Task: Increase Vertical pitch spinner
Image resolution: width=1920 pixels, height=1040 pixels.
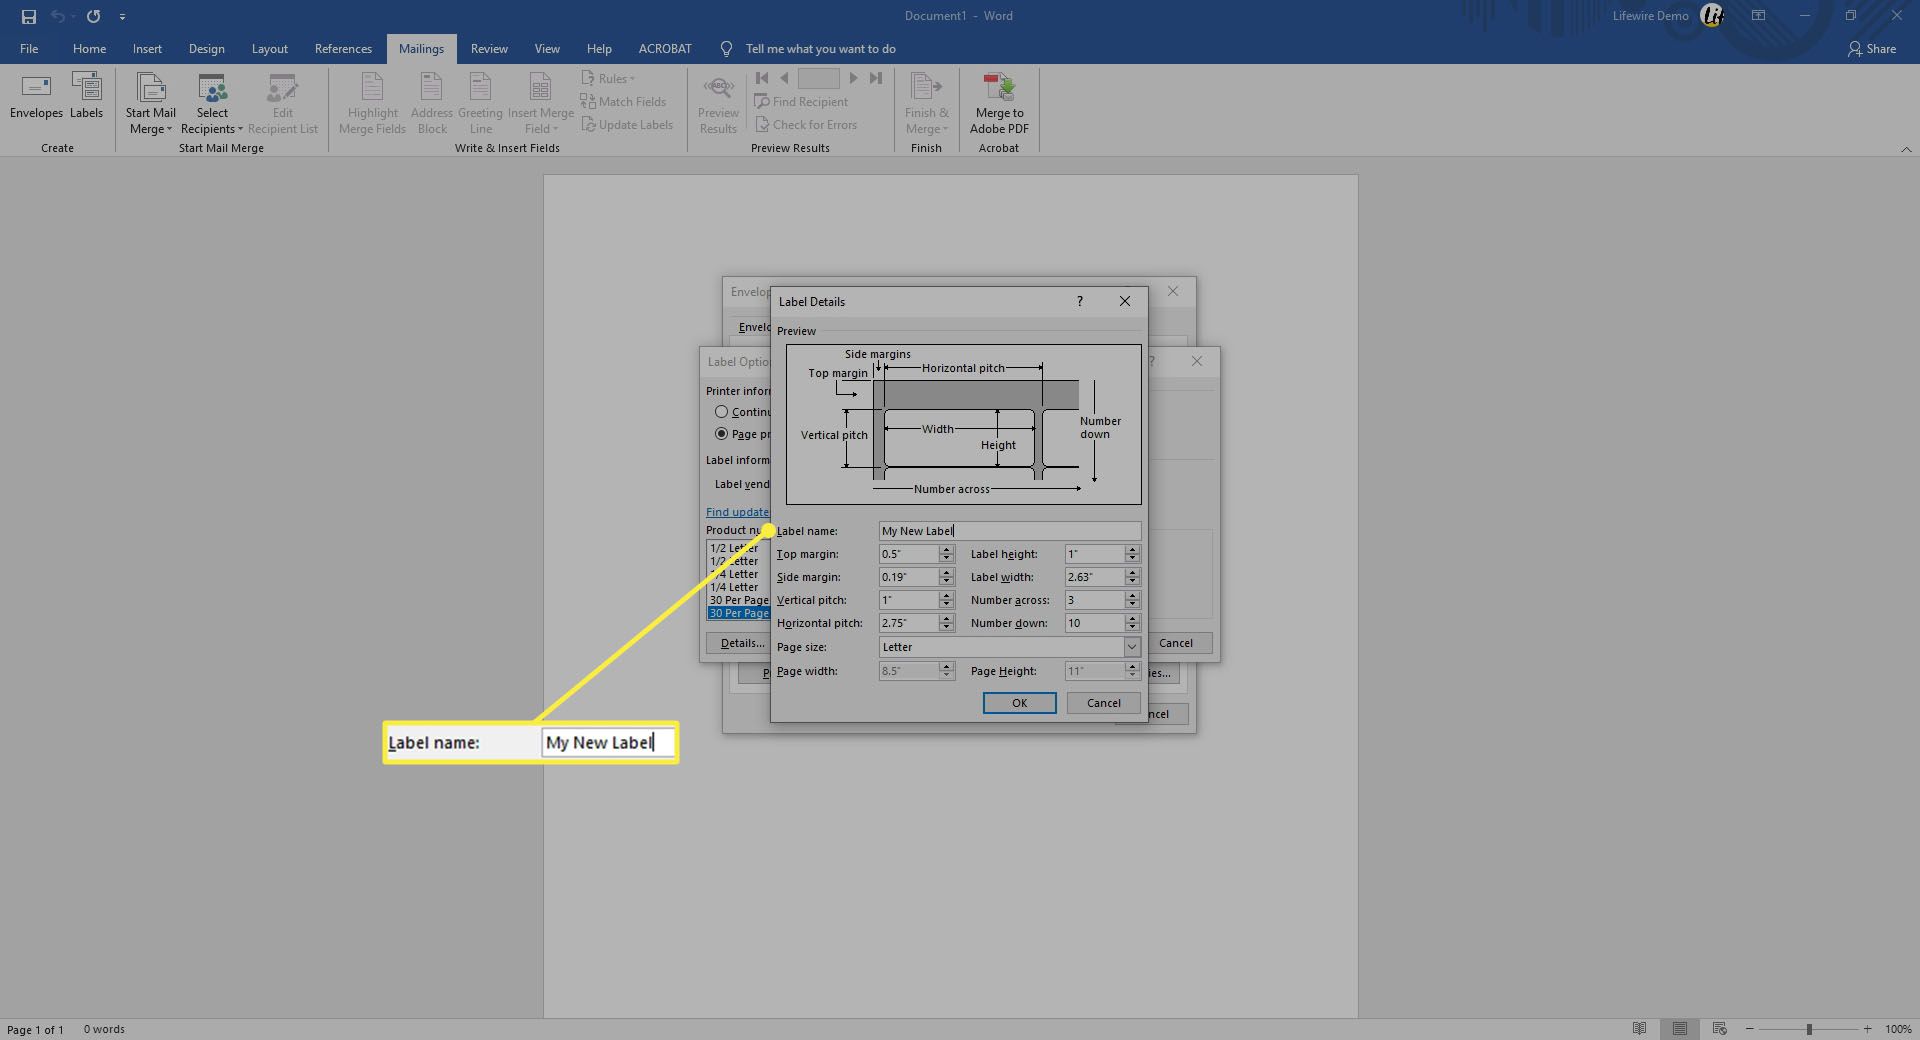Action: pyautogui.click(x=946, y=595)
